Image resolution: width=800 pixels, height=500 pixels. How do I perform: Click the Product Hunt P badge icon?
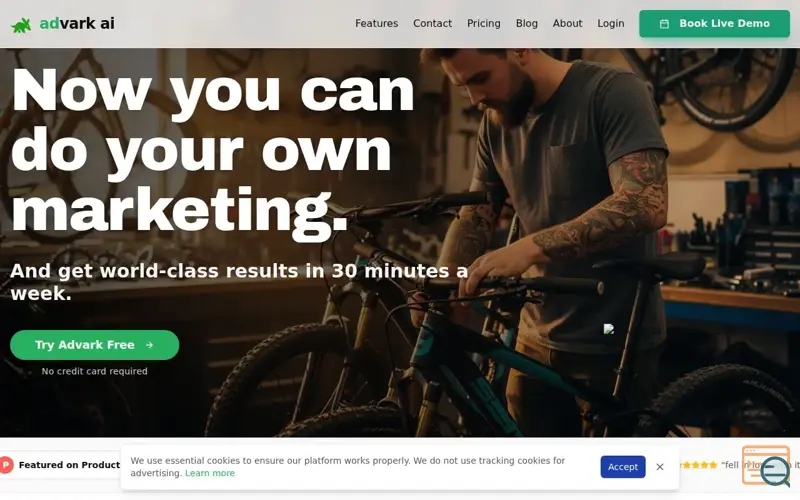[6, 465]
